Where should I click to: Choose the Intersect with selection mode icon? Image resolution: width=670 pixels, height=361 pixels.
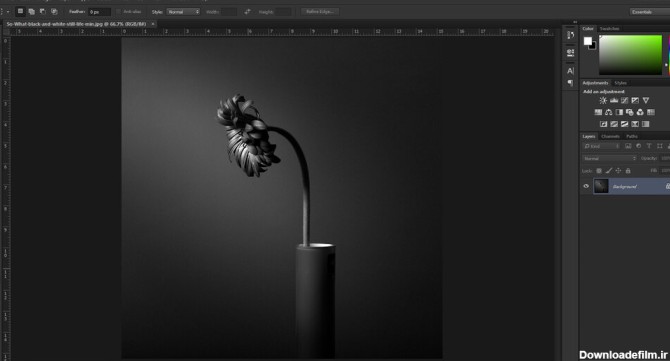pyautogui.click(x=54, y=12)
